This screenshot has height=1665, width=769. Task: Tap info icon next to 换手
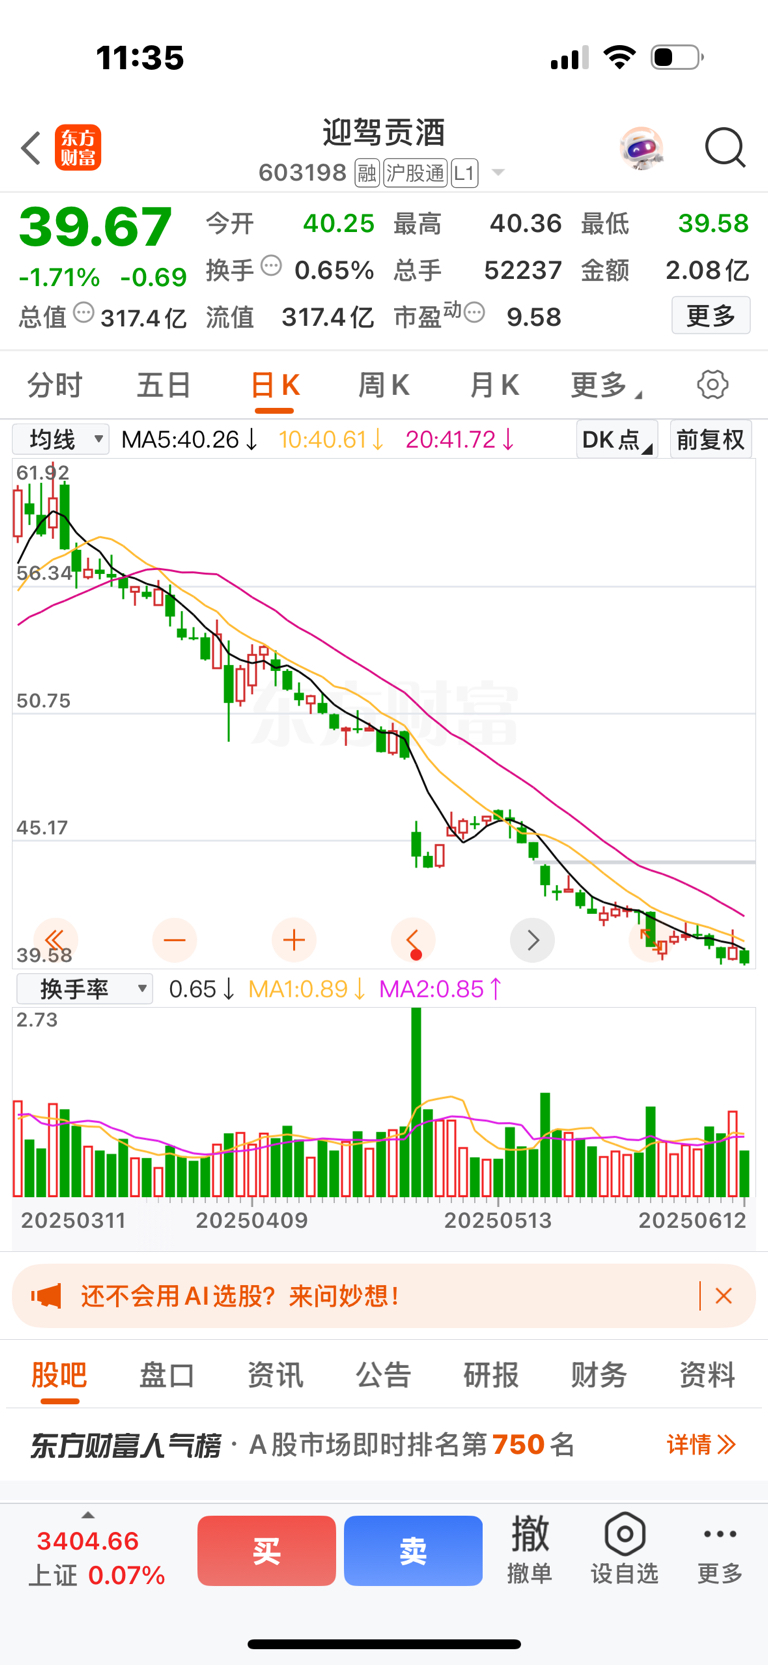pos(271,266)
